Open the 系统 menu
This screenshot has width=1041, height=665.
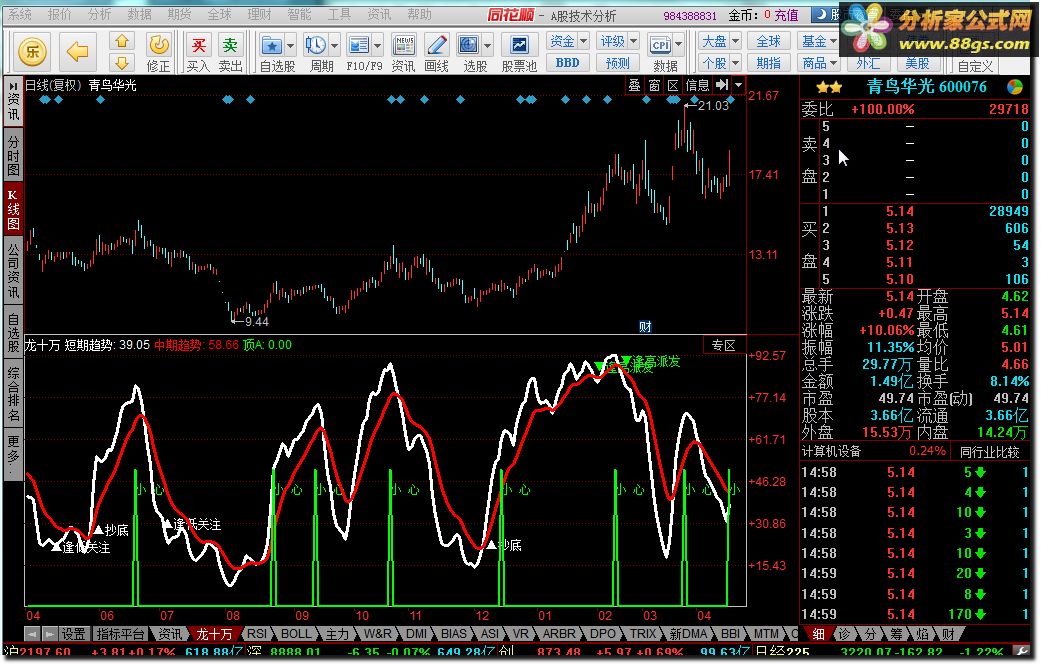click(x=20, y=14)
